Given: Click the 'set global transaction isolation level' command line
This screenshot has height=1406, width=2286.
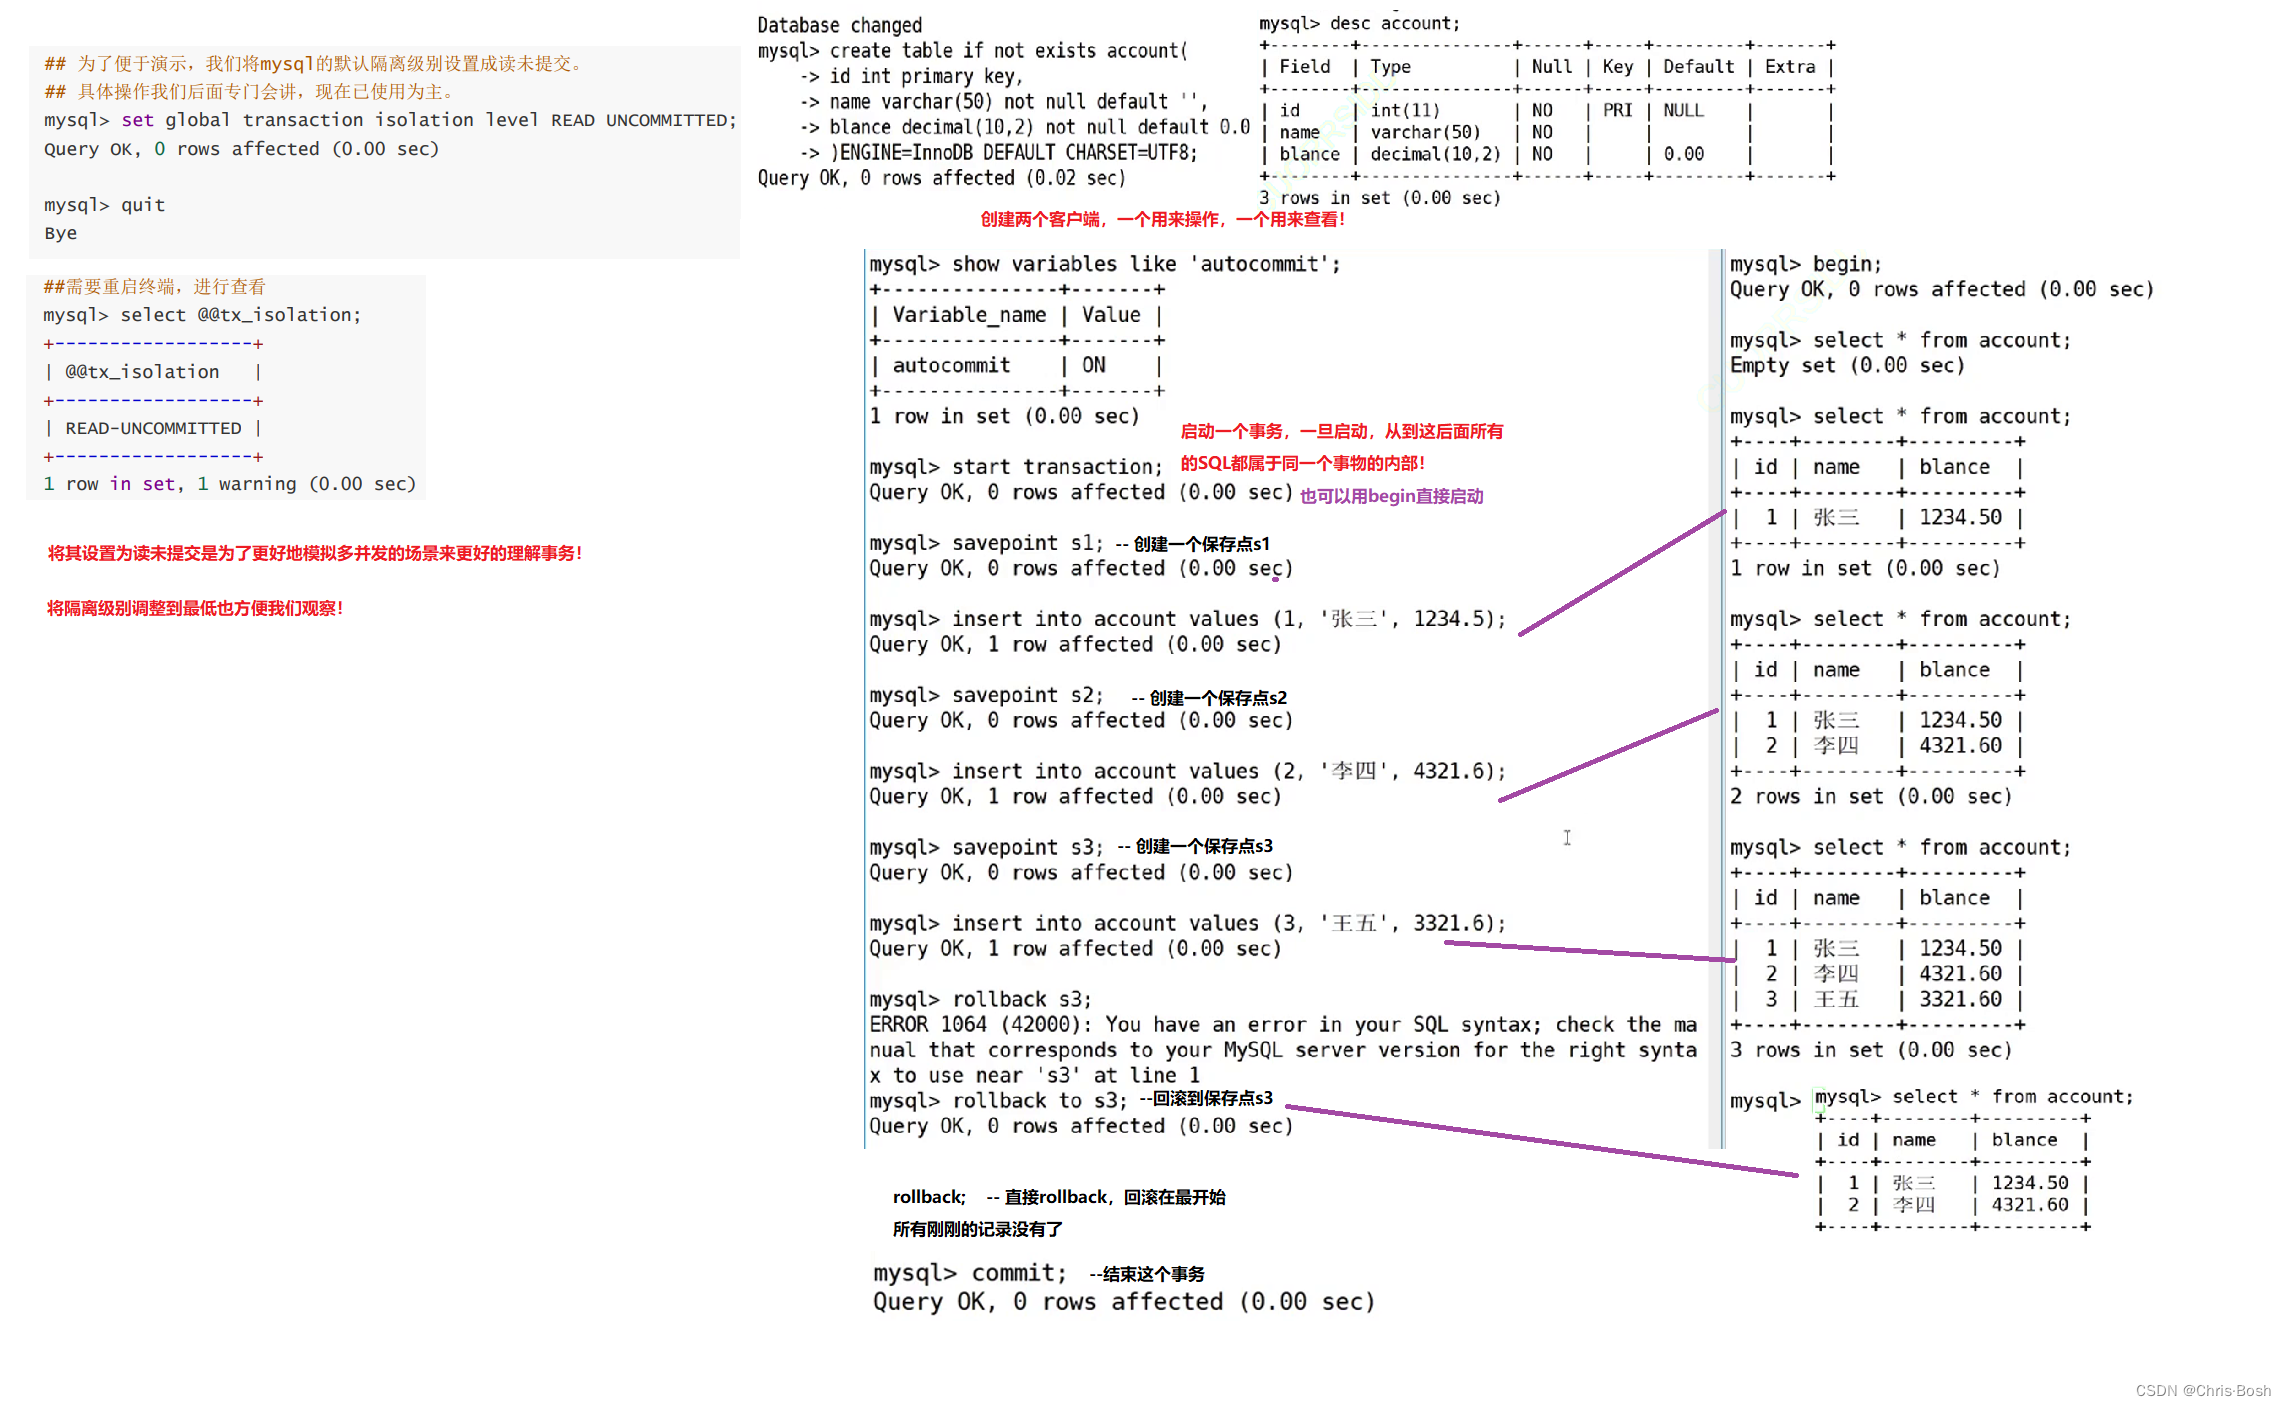Looking at the screenshot, I should tap(390, 120).
